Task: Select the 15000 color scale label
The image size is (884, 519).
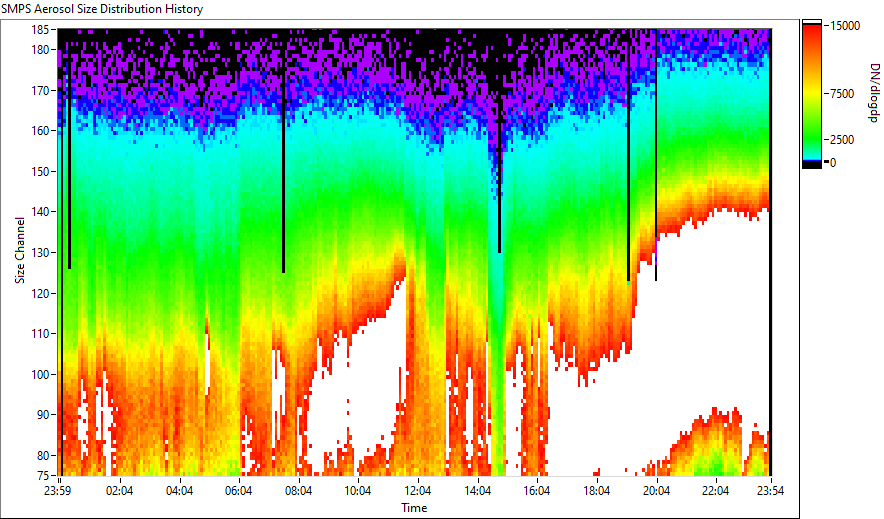Action: click(845, 25)
